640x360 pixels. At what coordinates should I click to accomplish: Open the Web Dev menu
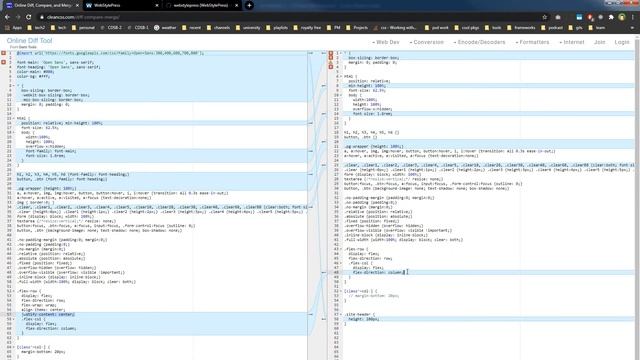[386, 42]
